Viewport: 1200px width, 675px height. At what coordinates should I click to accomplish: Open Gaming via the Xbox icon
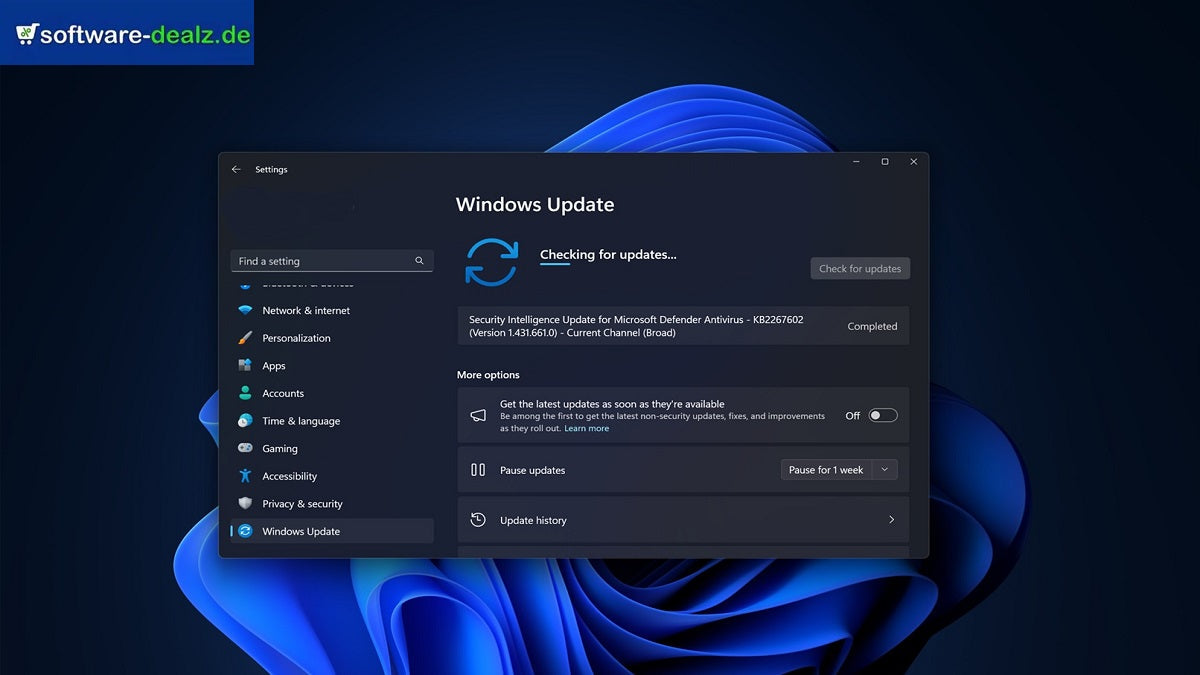[x=246, y=448]
